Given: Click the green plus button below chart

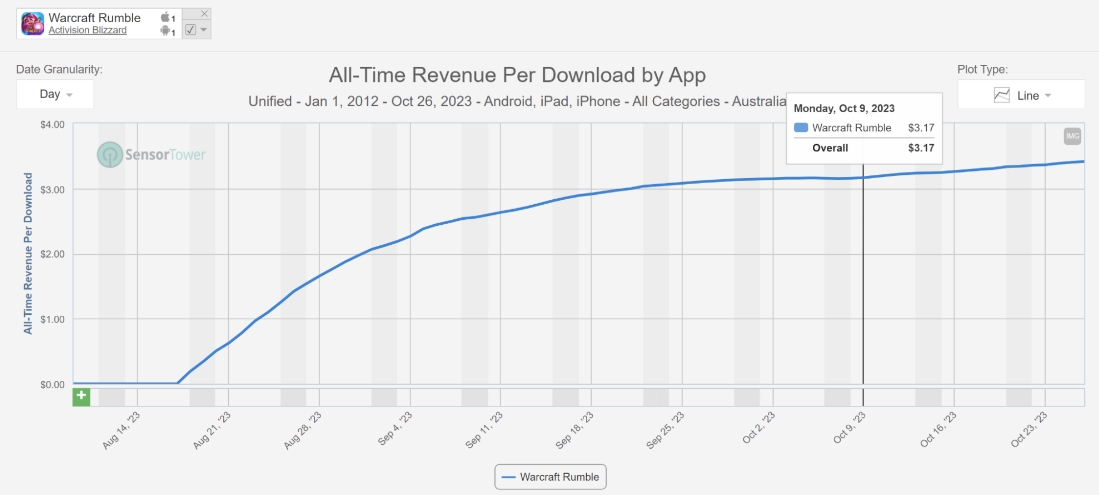Looking at the screenshot, I should (x=81, y=397).
